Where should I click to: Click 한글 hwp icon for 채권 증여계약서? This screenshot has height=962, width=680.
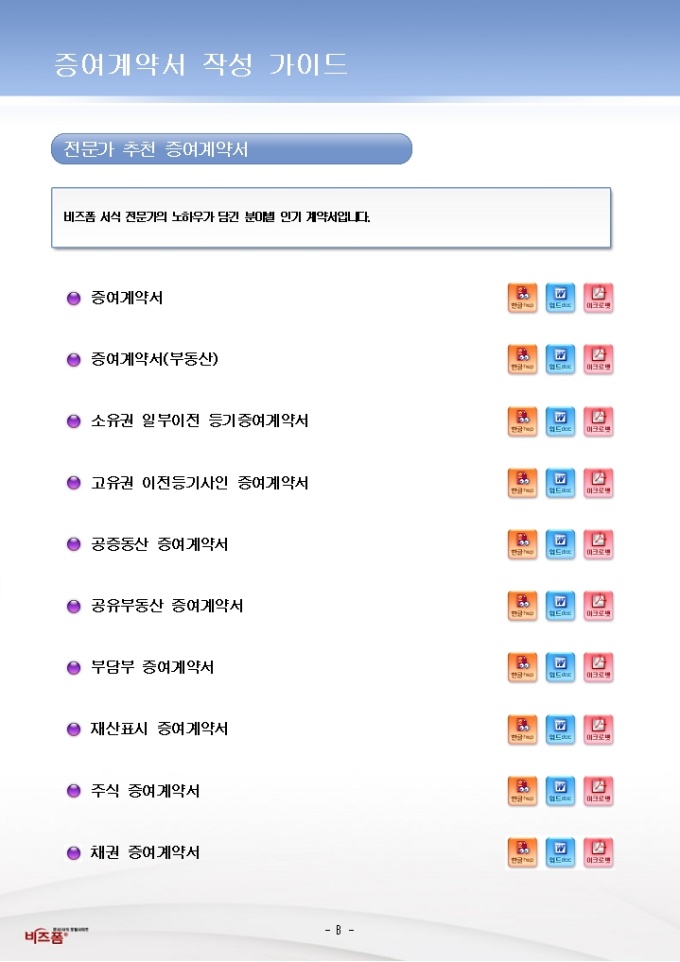tap(522, 853)
